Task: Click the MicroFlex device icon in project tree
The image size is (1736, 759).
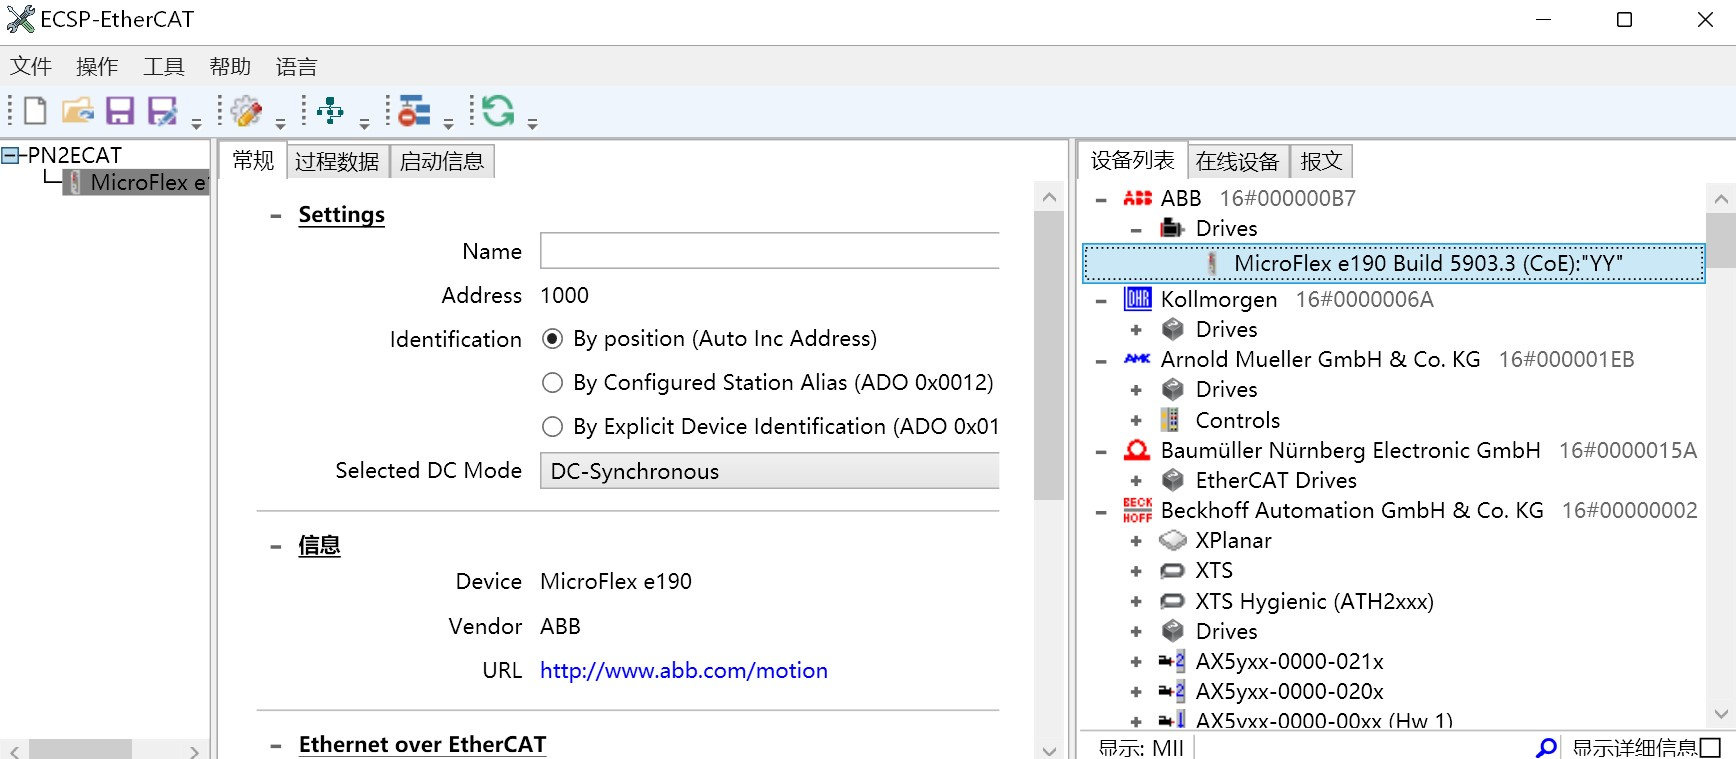Action: [x=75, y=182]
